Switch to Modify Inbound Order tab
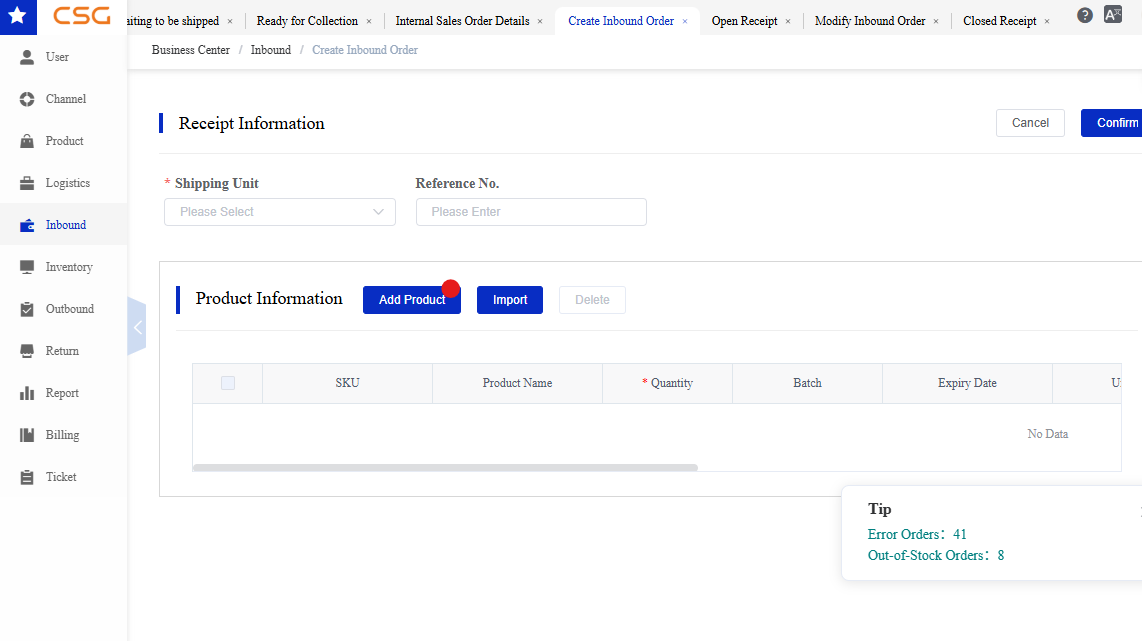Viewport: 1142px width, 641px height. pos(870,21)
